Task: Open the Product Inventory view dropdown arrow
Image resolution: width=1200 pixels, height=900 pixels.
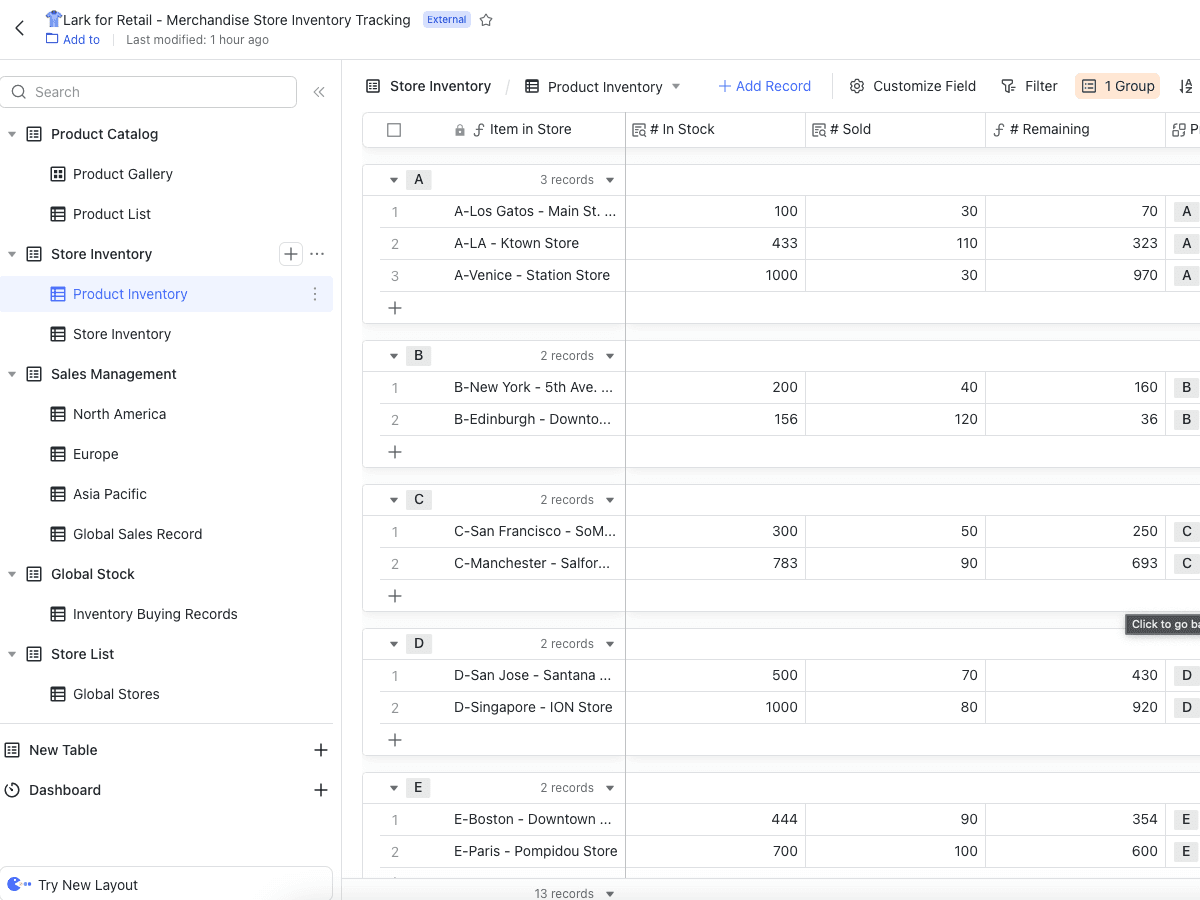Action: click(x=676, y=87)
